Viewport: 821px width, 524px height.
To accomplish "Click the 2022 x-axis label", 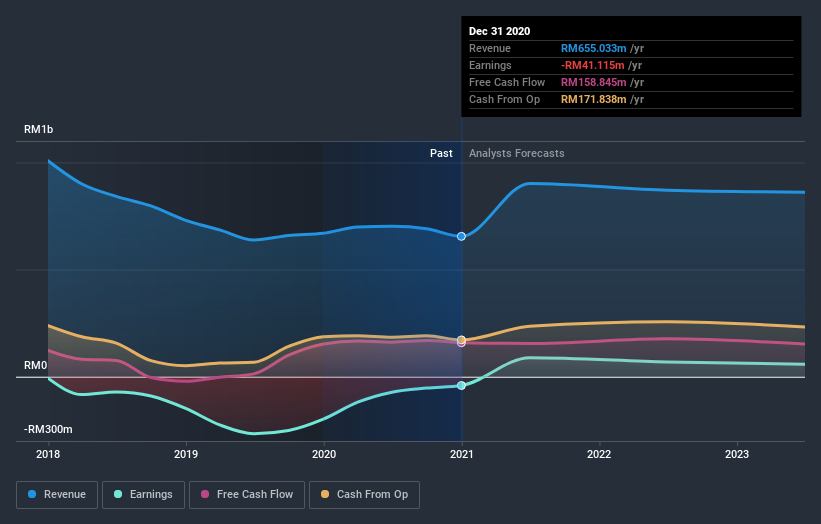I will coord(599,454).
